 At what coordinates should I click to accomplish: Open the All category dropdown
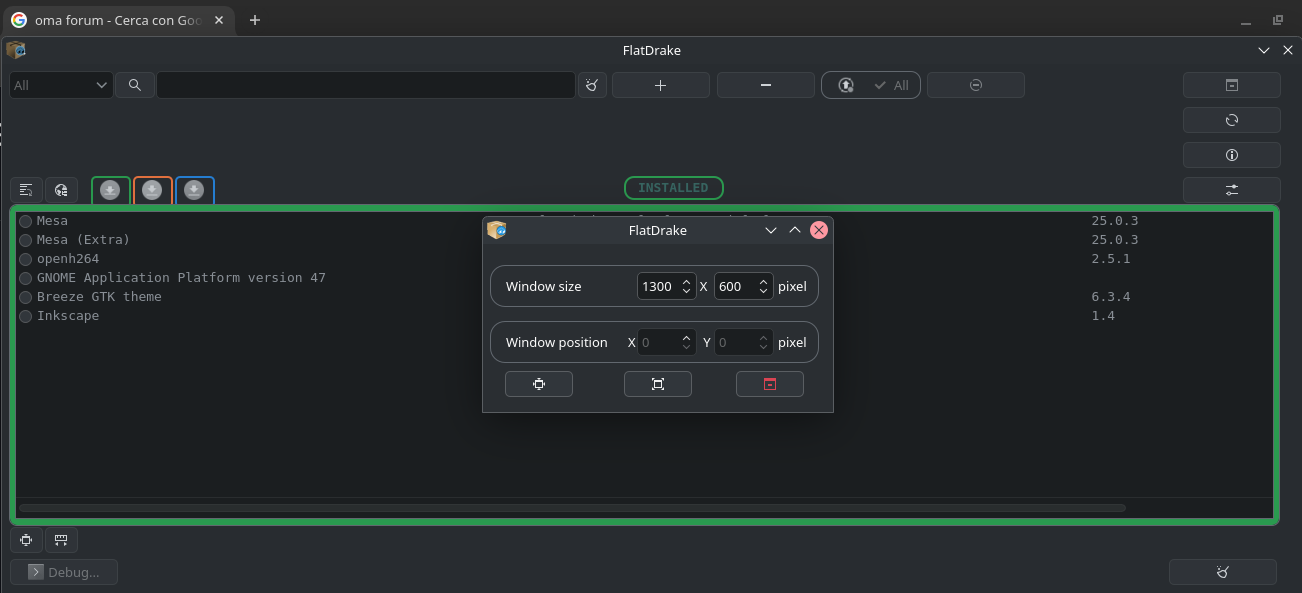(x=61, y=85)
